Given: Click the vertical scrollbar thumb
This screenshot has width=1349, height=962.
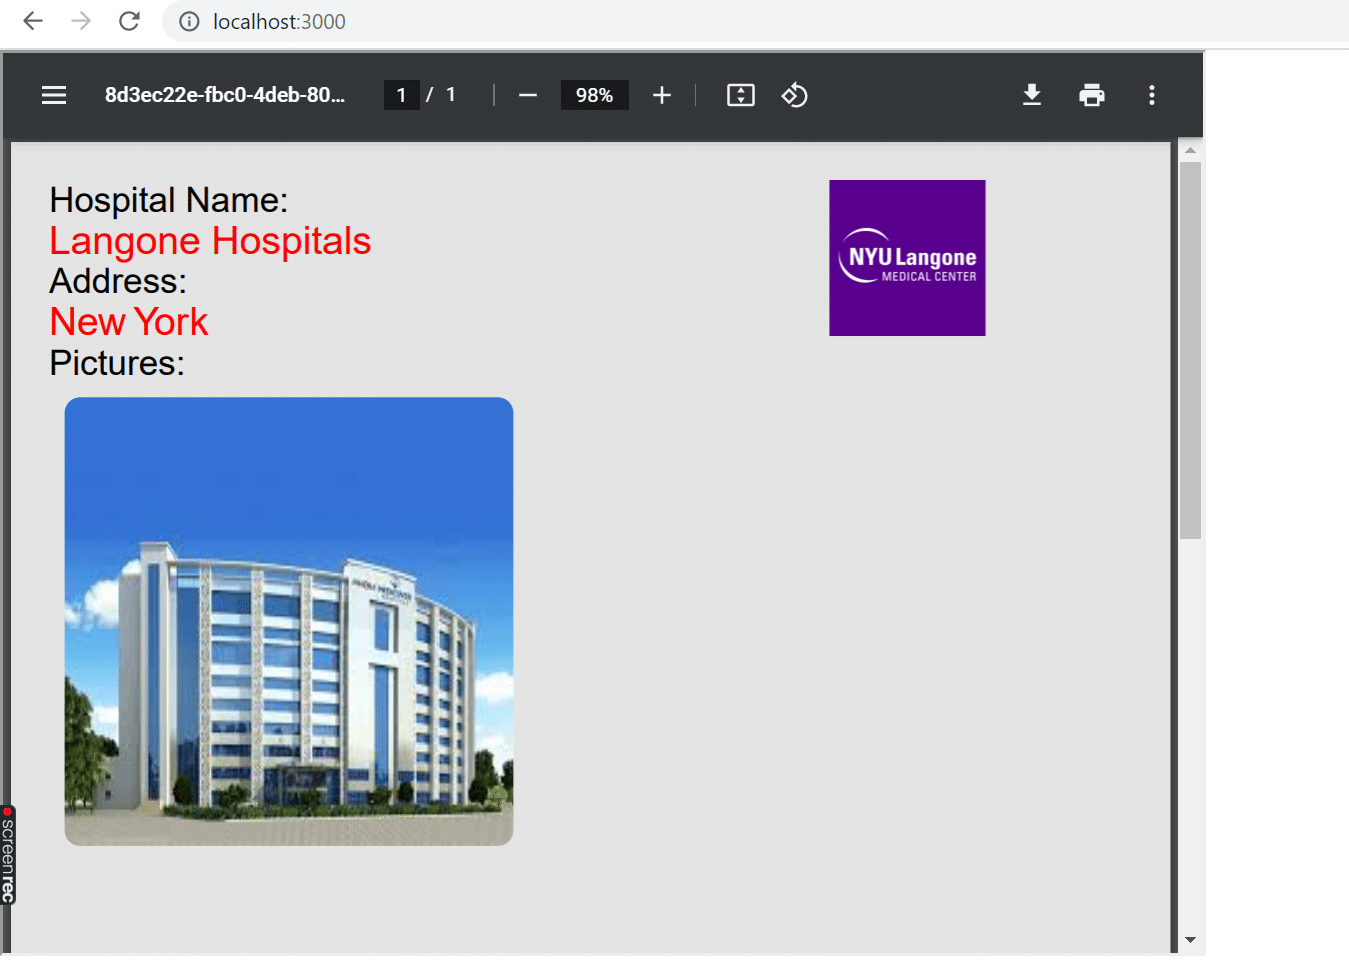Looking at the screenshot, I should point(1190,350).
